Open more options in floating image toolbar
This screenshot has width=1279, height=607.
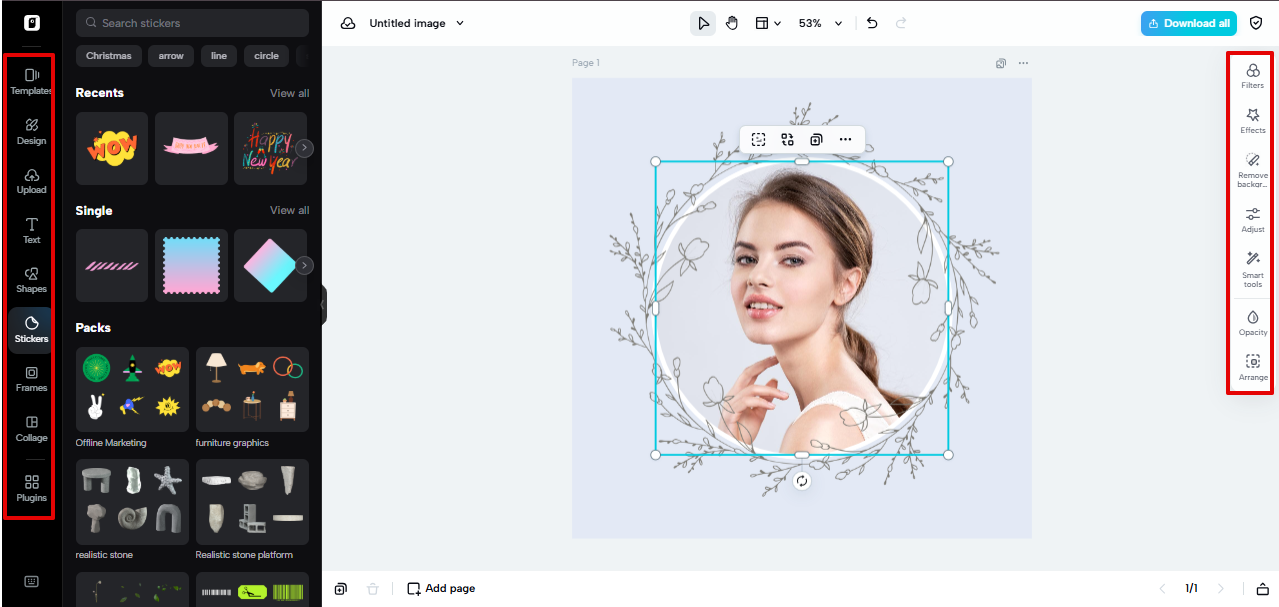pyautogui.click(x=845, y=140)
